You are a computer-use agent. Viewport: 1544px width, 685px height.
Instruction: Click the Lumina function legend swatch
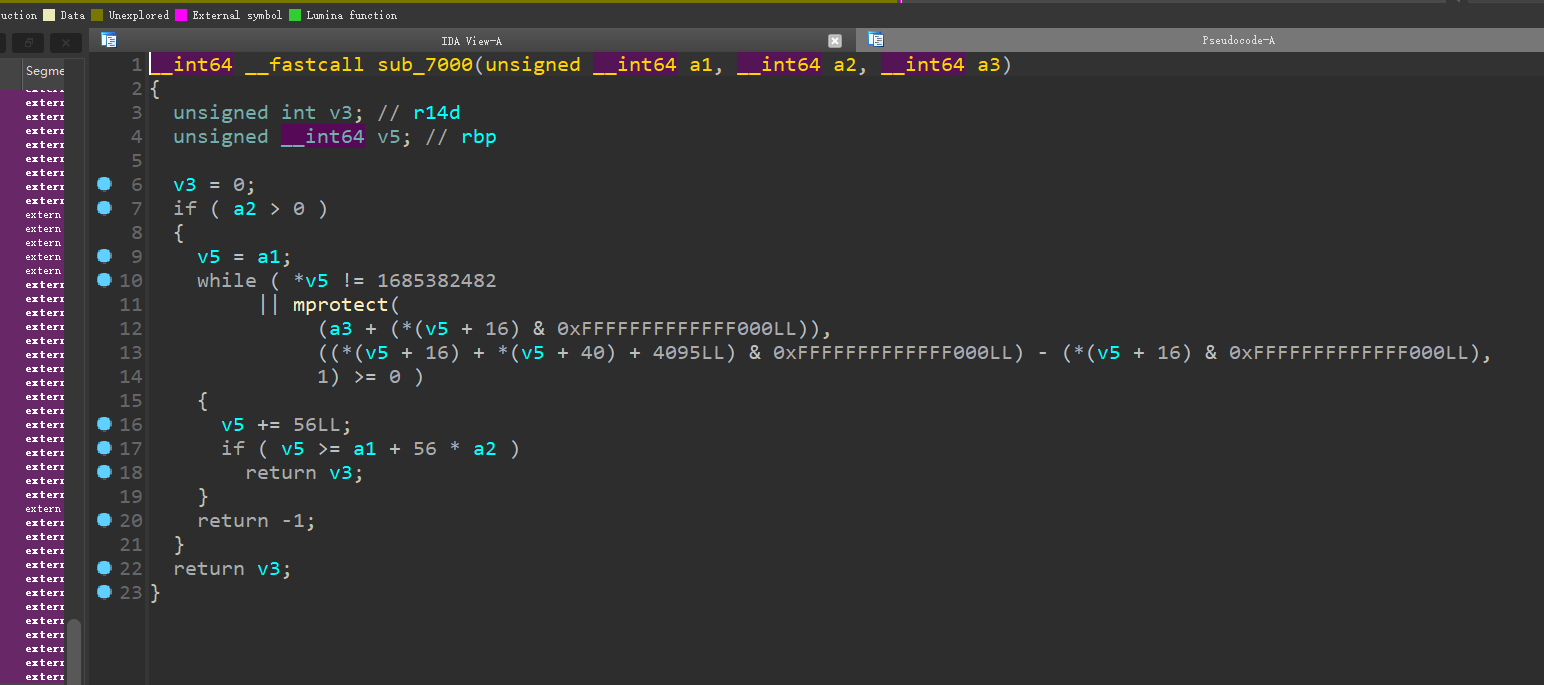295,15
